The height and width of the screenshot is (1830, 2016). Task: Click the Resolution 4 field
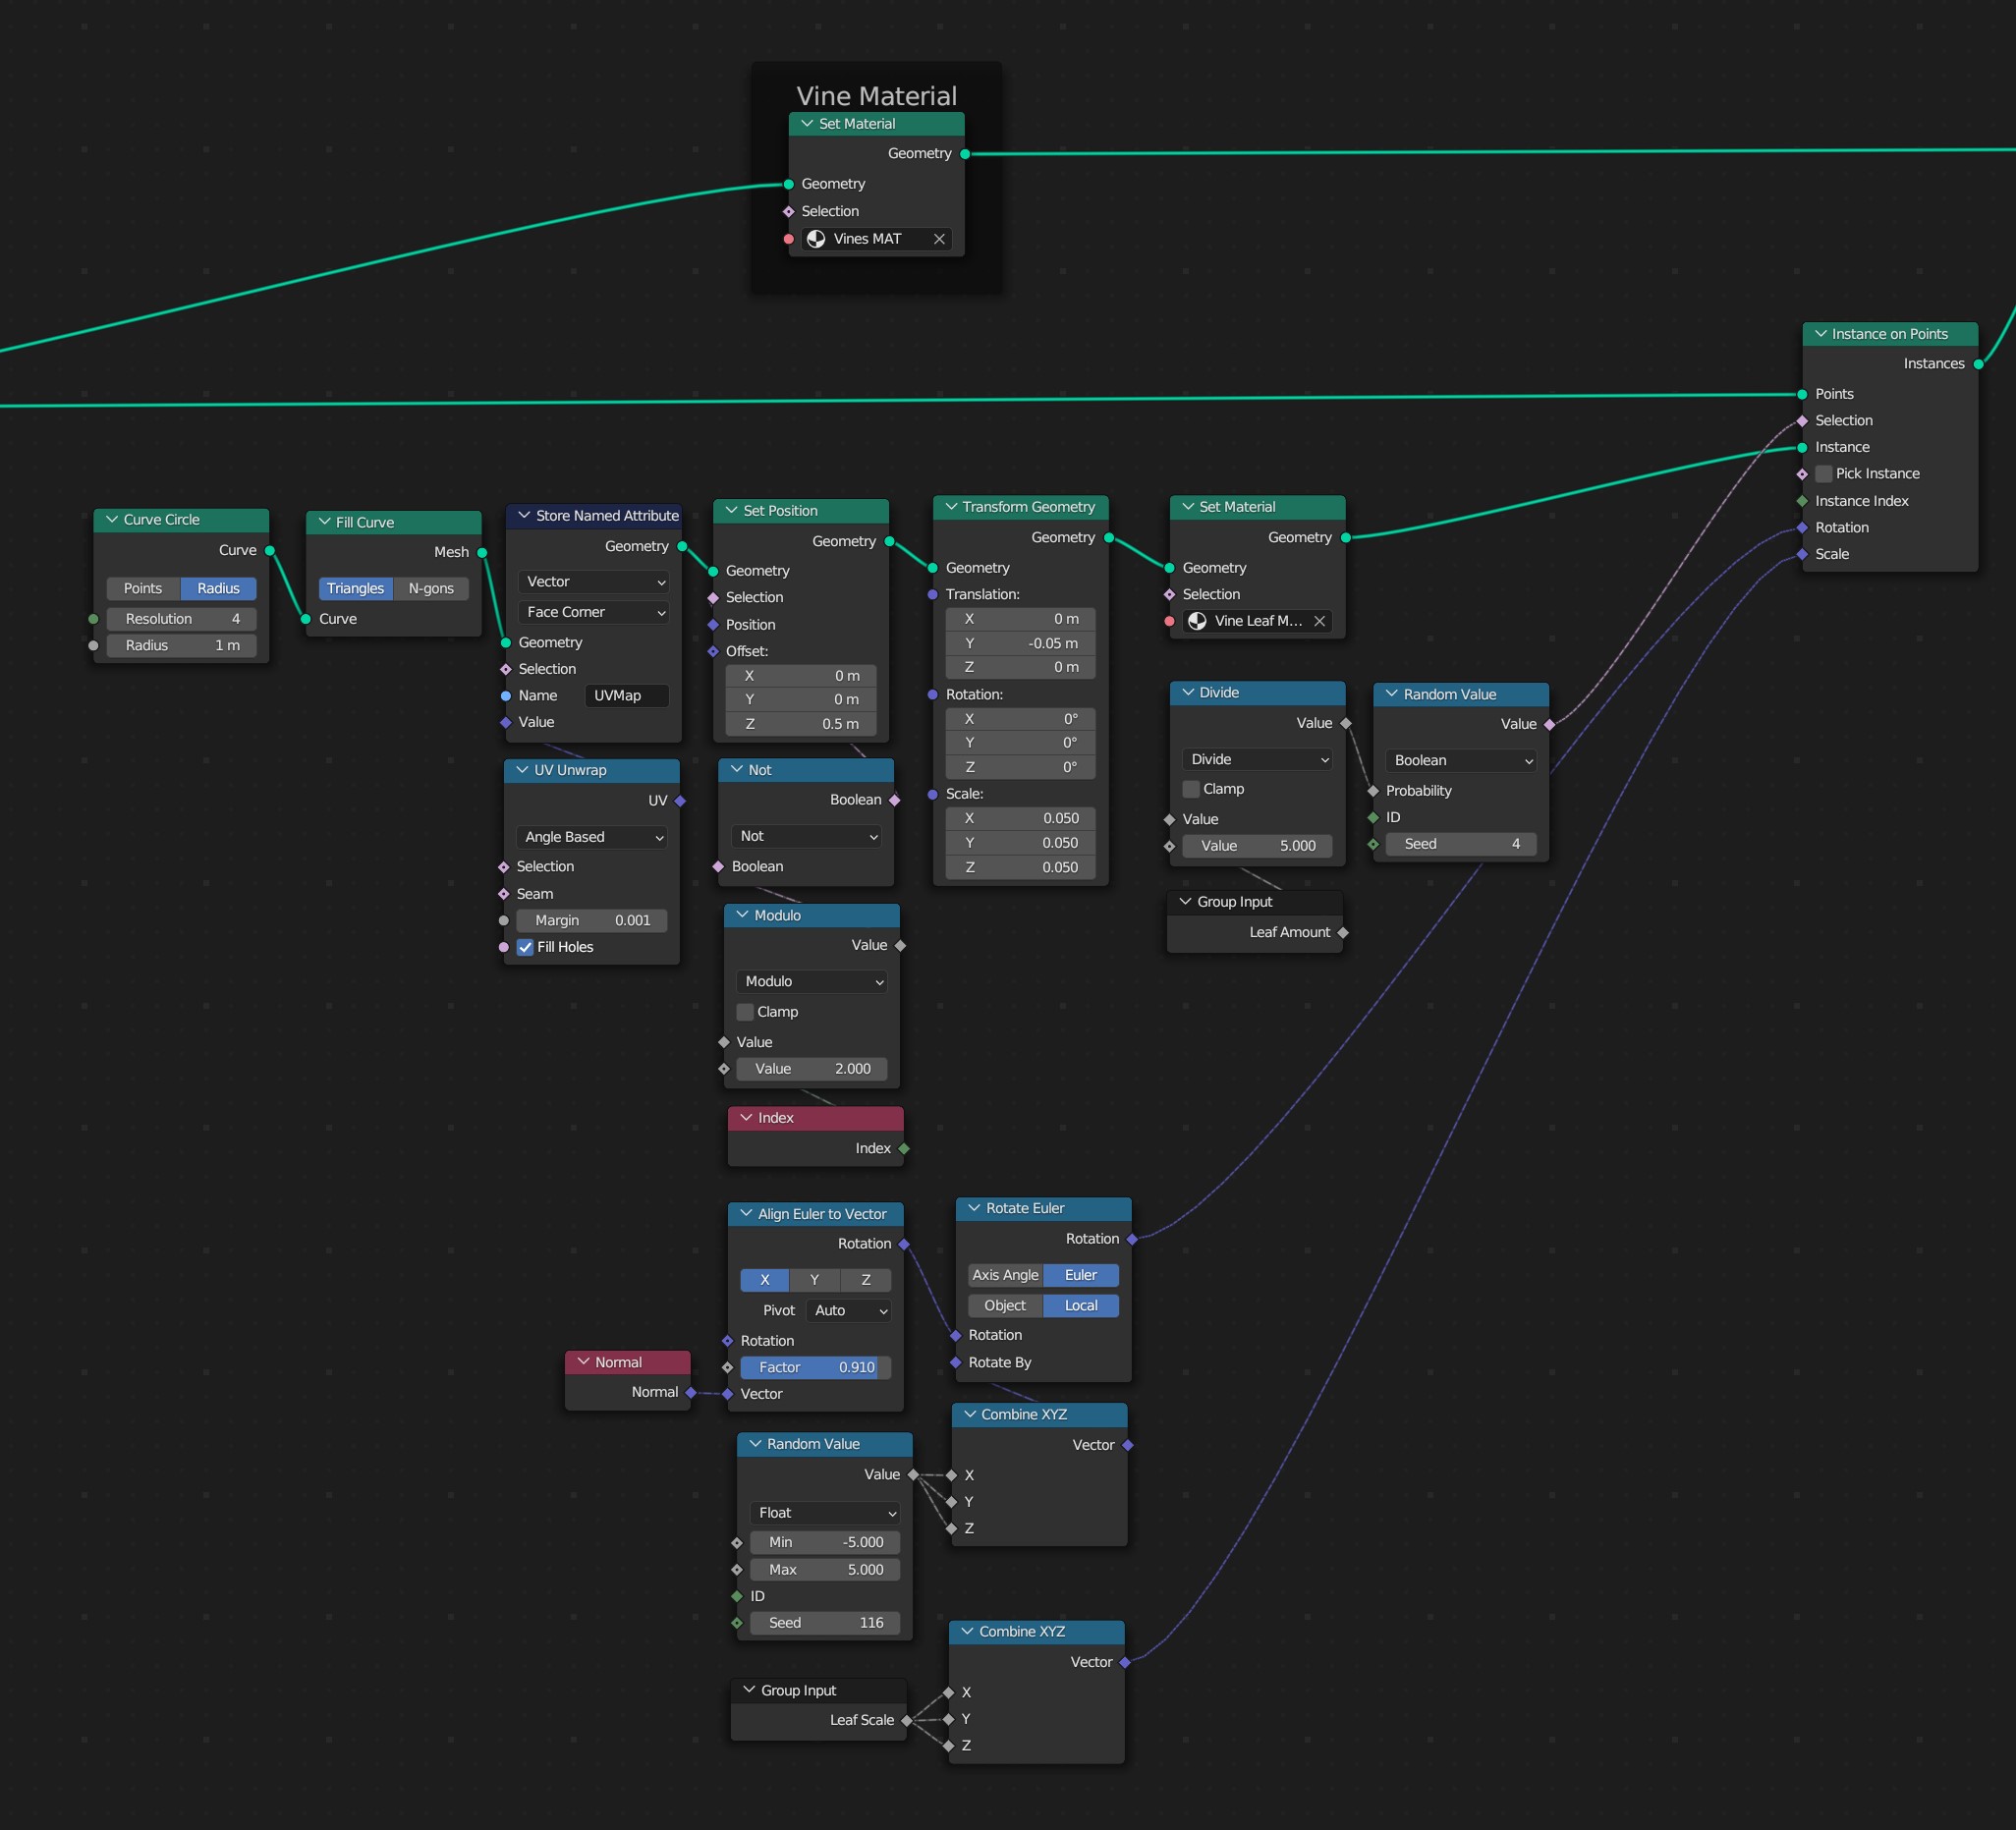182,619
